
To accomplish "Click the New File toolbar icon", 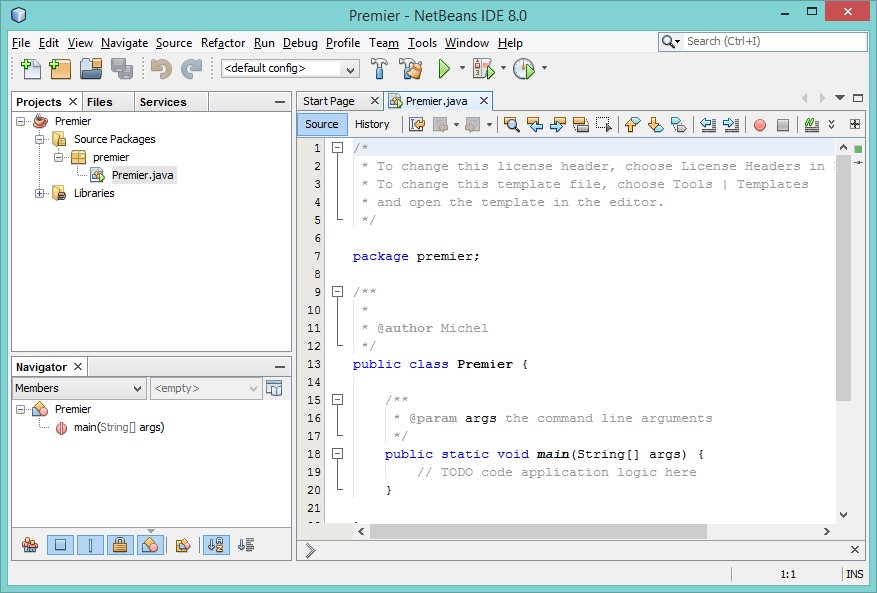I will pyautogui.click(x=31, y=69).
